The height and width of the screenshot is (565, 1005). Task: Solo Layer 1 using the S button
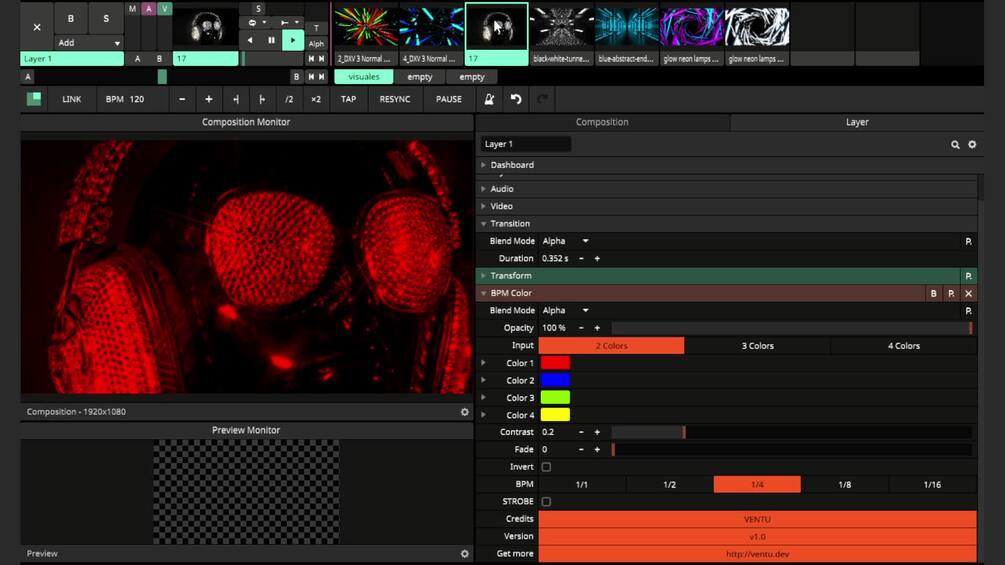pyautogui.click(x=106, y=19)
